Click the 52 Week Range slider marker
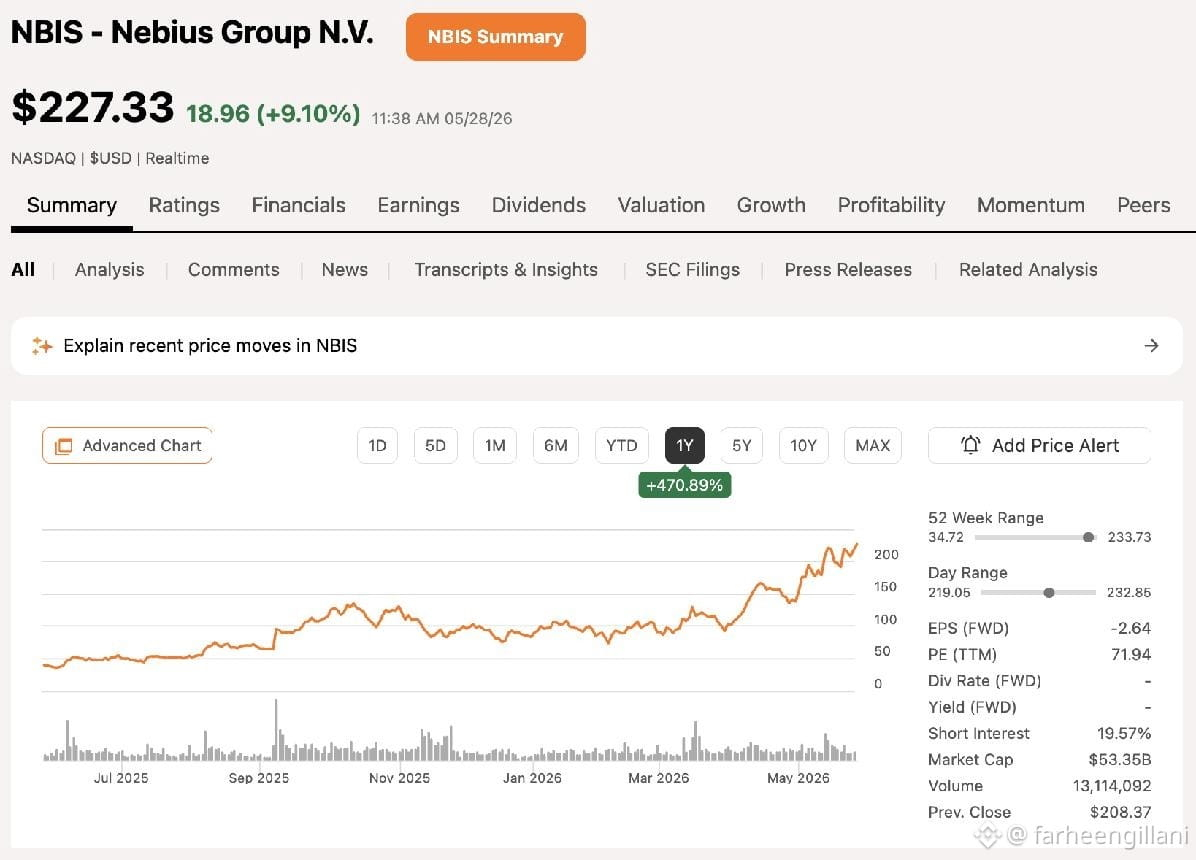This screenshot has width=1196, height=860. click(x=1088, y=537)
